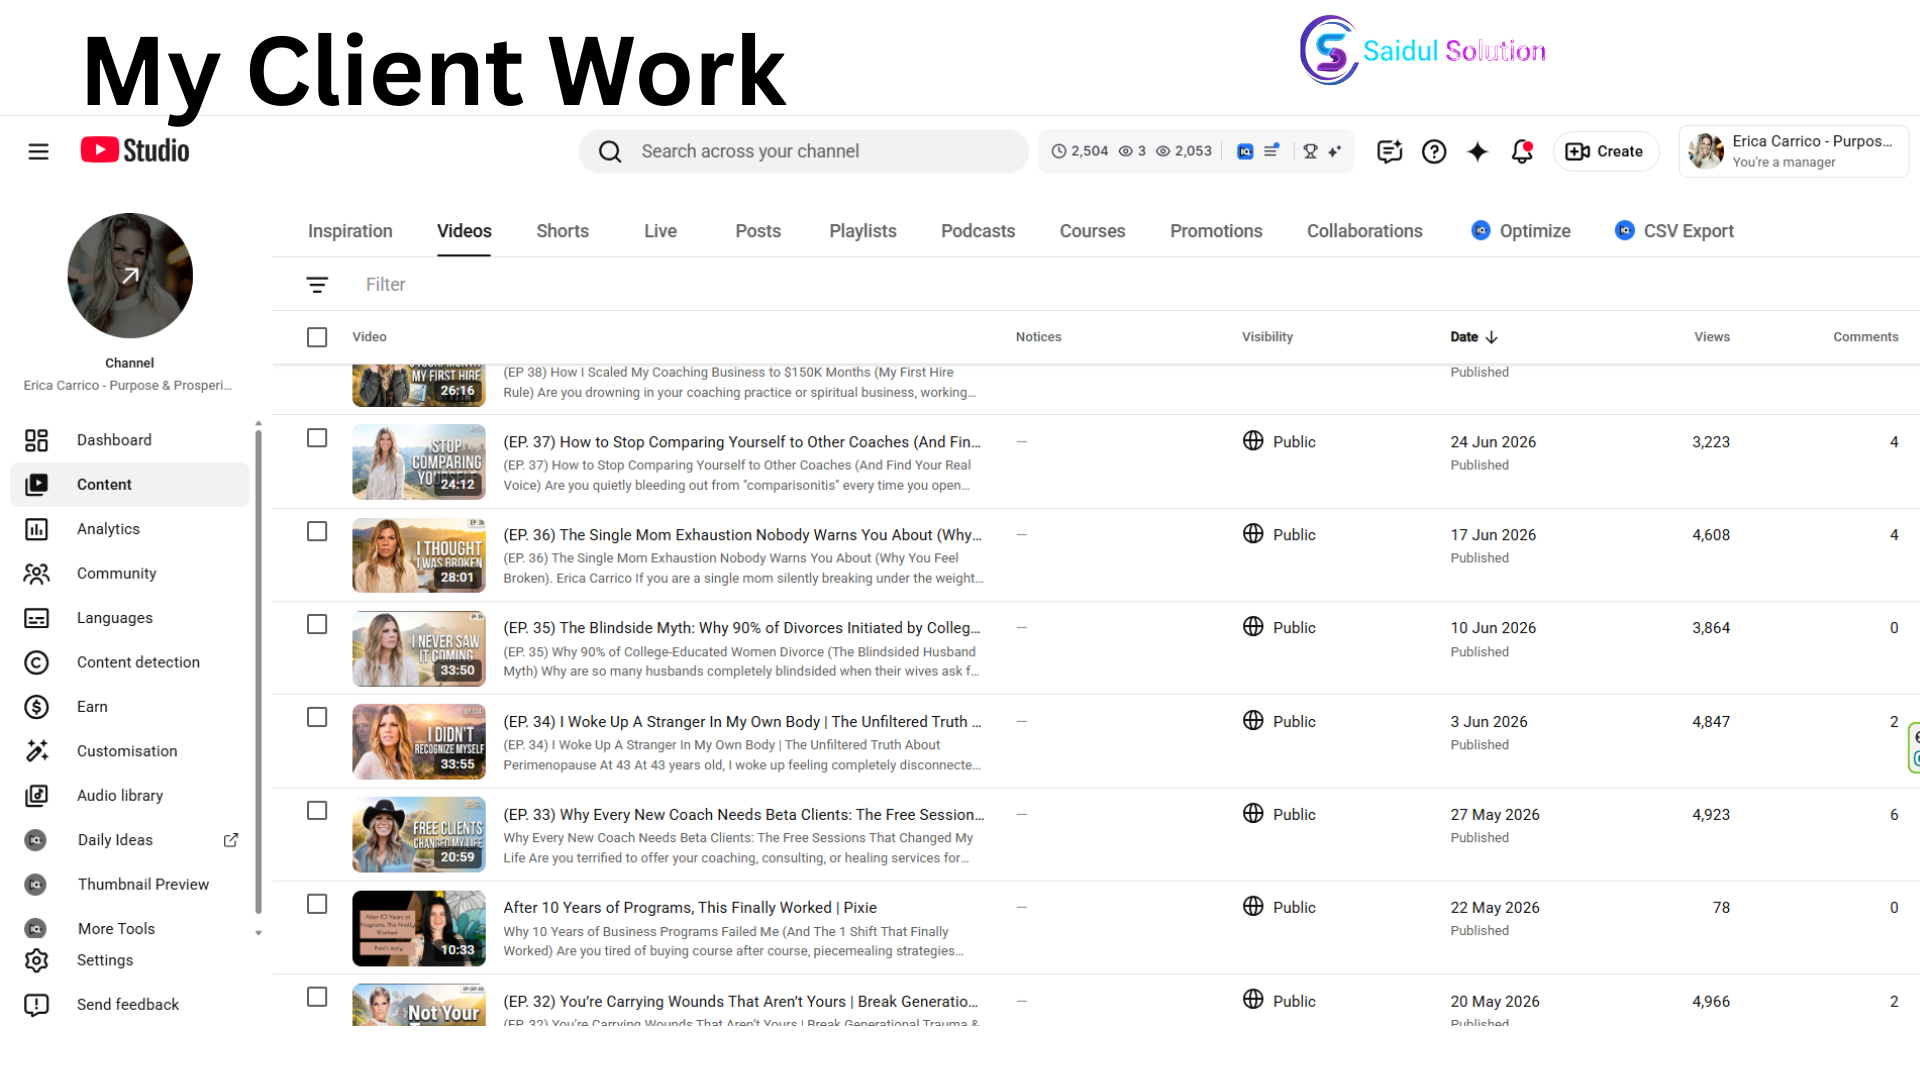The width and height of the screenshot is (1920, 1080).
Task: Open the Erica Carrico account switcher
Action: 1794,152
